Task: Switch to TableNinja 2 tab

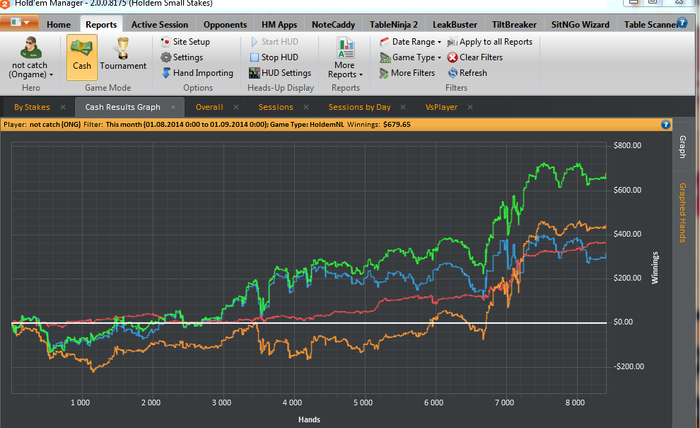Action: (393, 25)
